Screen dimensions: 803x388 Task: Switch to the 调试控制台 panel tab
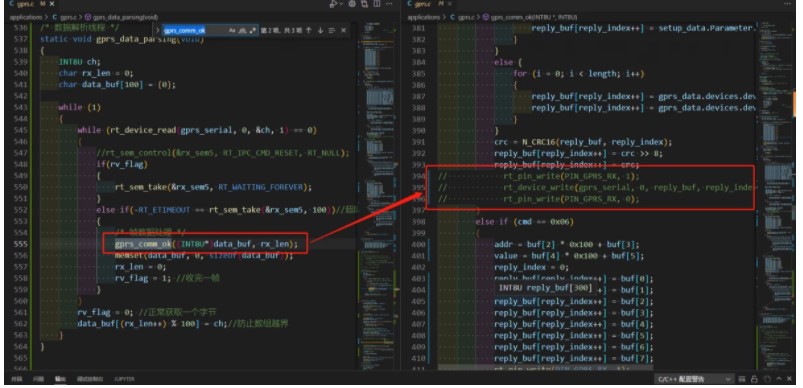(x=90, y=379)
